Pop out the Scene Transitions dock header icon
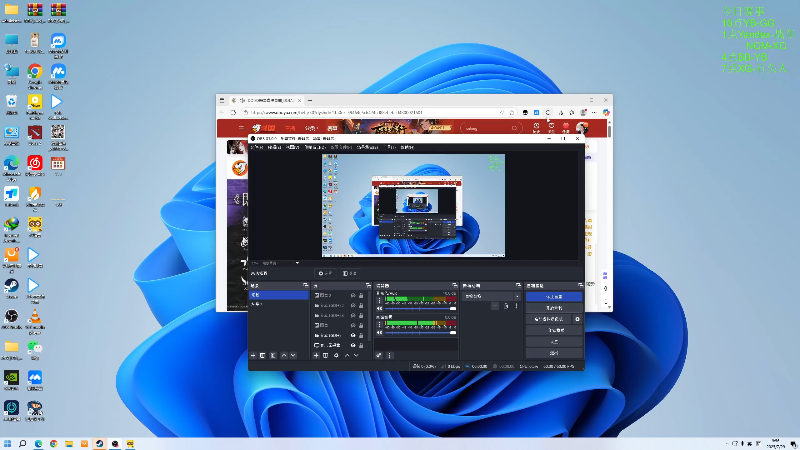Screen dimensions: 800x450 518,286
